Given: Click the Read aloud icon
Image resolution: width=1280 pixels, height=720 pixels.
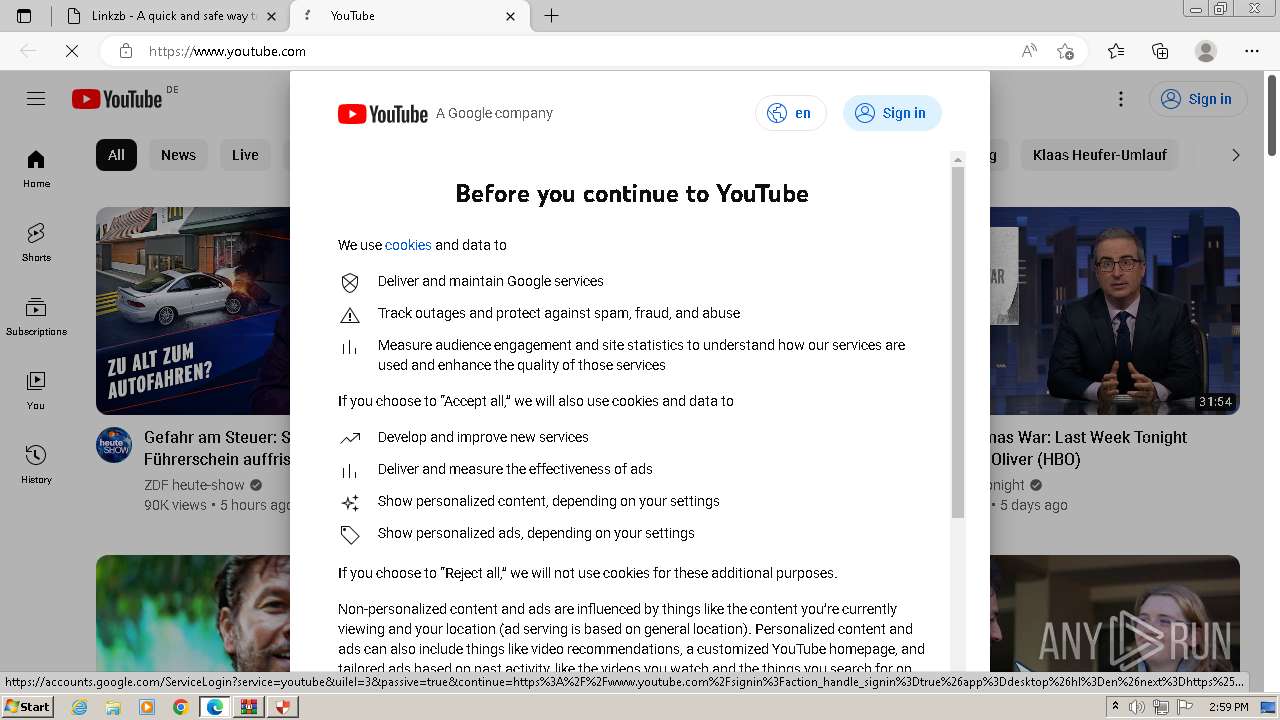Looking at the screenshot, I should tap(1029, 51).
